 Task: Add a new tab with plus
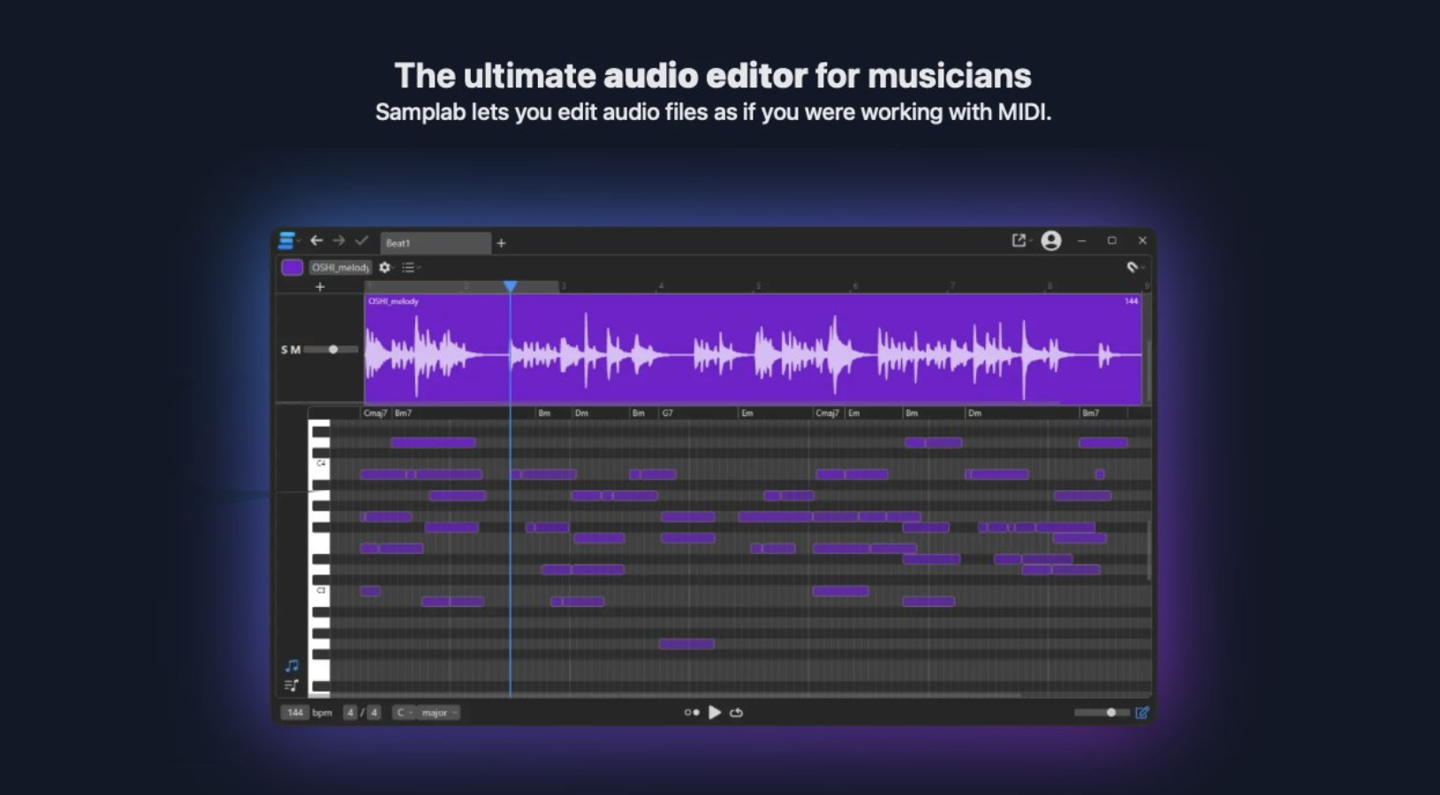click(x=501, y=243)
